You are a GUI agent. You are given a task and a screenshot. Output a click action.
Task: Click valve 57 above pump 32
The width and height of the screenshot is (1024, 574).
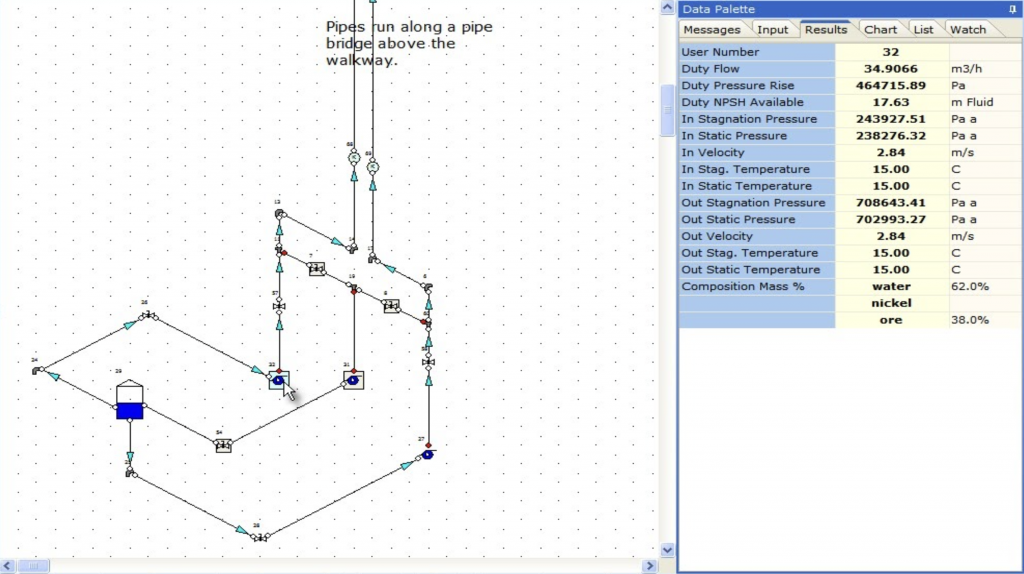click(x=279, y=305)
